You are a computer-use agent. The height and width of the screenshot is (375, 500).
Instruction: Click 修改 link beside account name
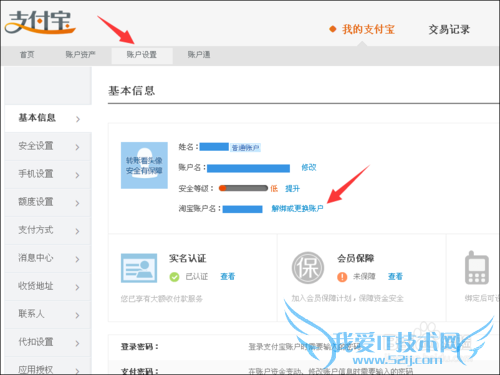(309, 167)
